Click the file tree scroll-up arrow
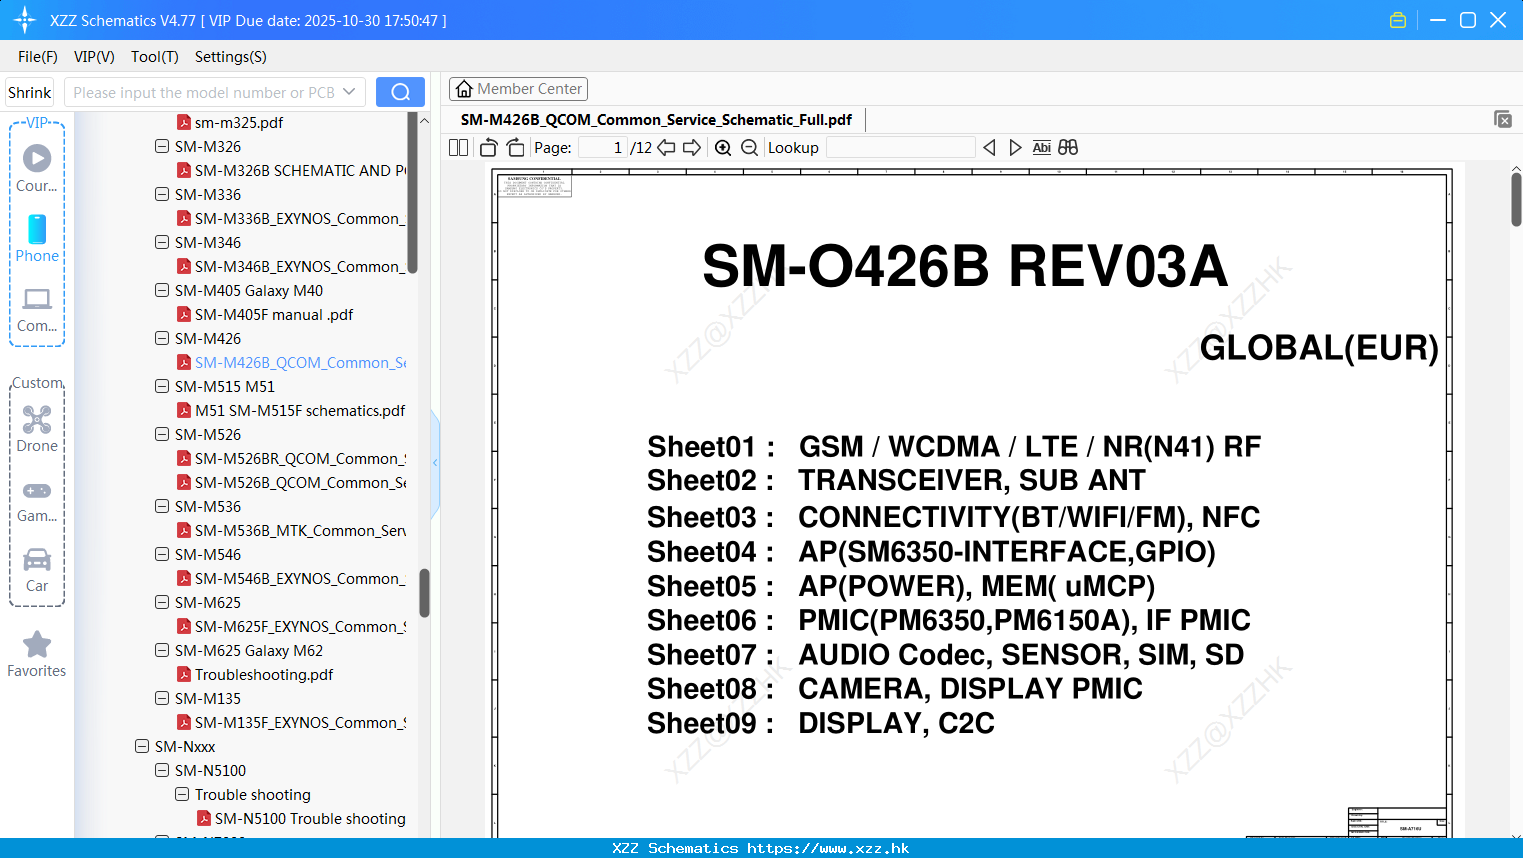Screen dimensions: 1523x858 coord(424,121)
